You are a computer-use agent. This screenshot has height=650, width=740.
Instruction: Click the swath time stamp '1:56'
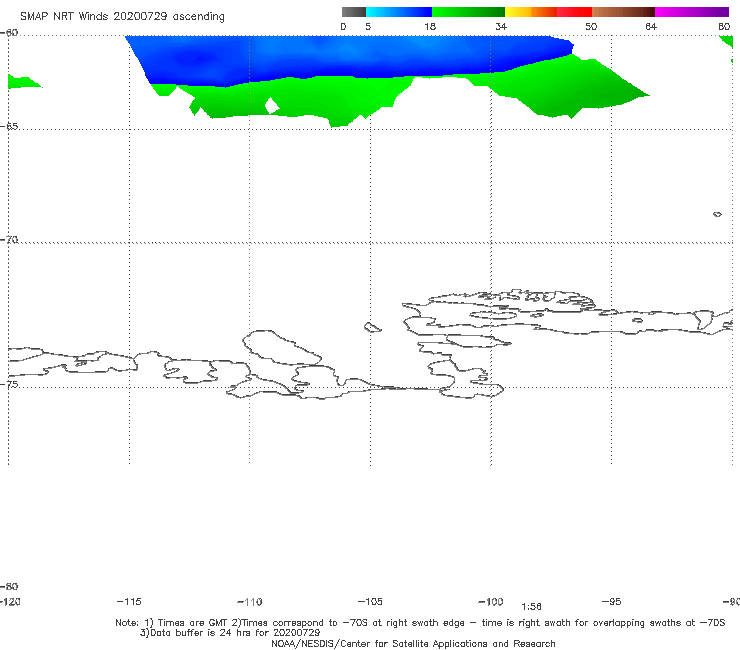coord(531,607)
